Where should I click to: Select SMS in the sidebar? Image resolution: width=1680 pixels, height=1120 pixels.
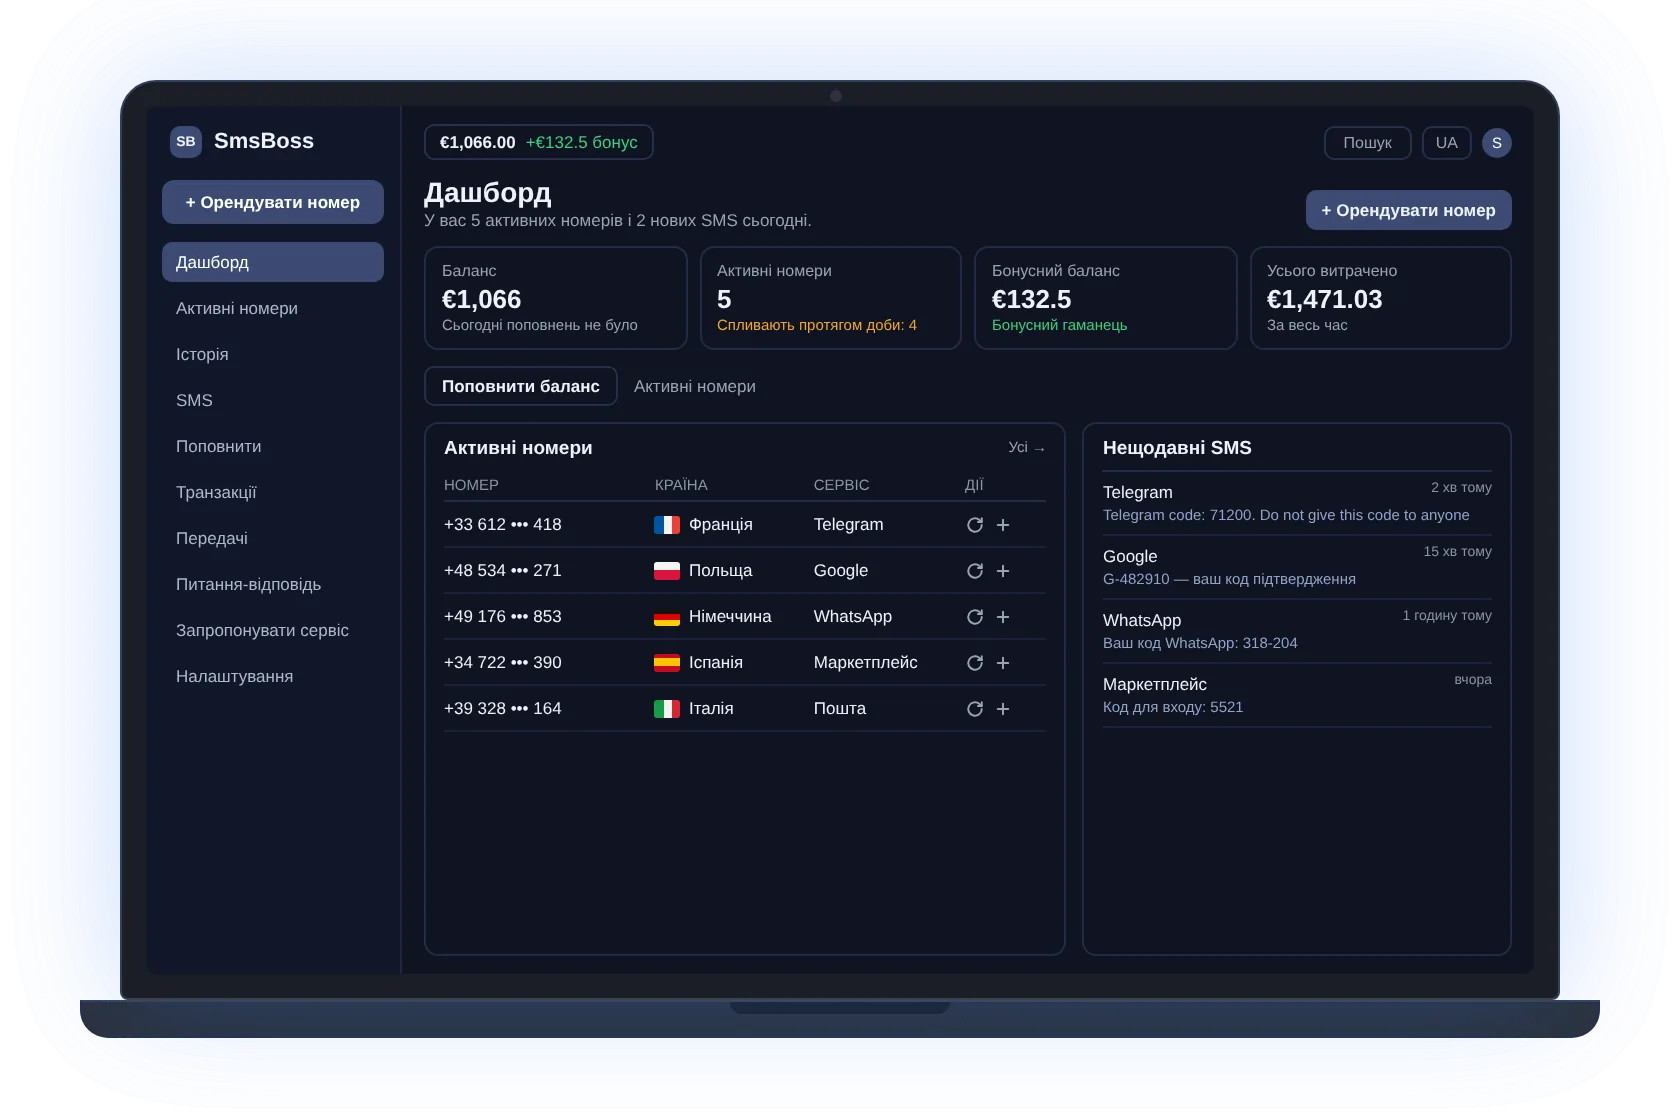click(273, 400)
